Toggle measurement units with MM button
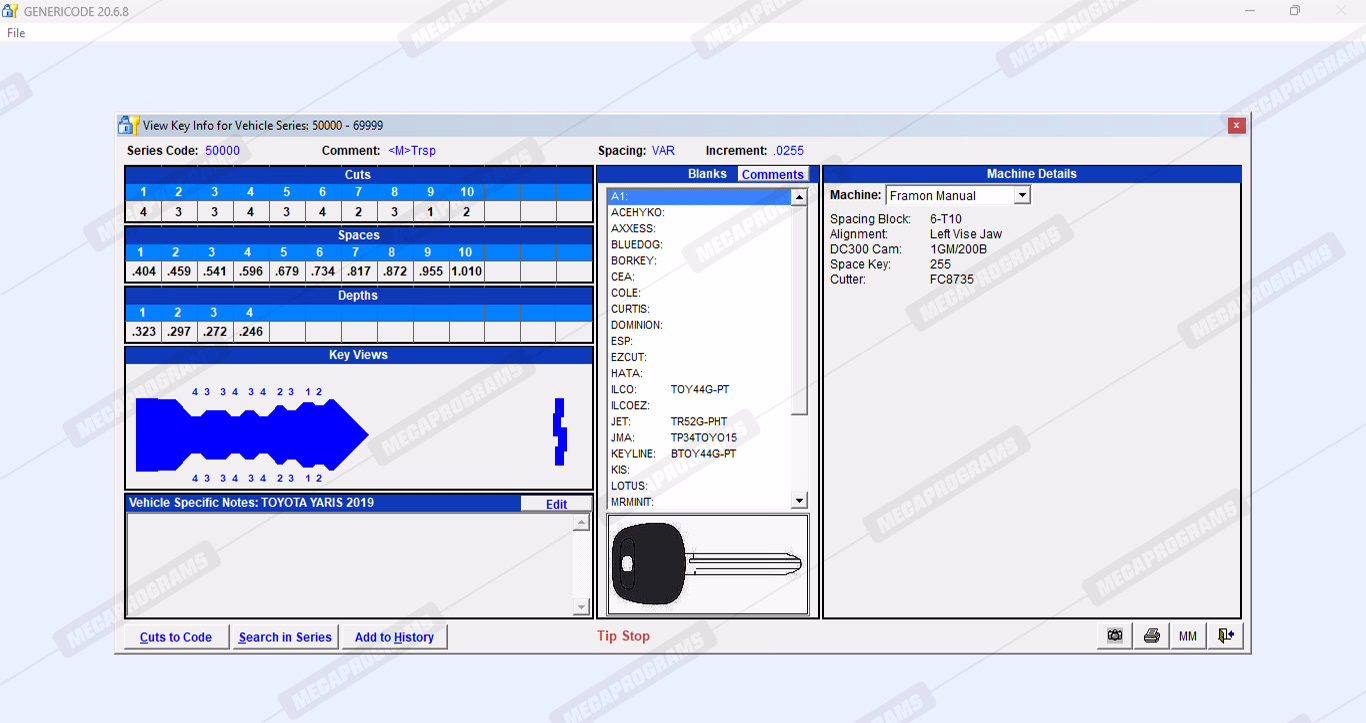The height and width of the screenshot is (723, 1366). click(1188, 636)
